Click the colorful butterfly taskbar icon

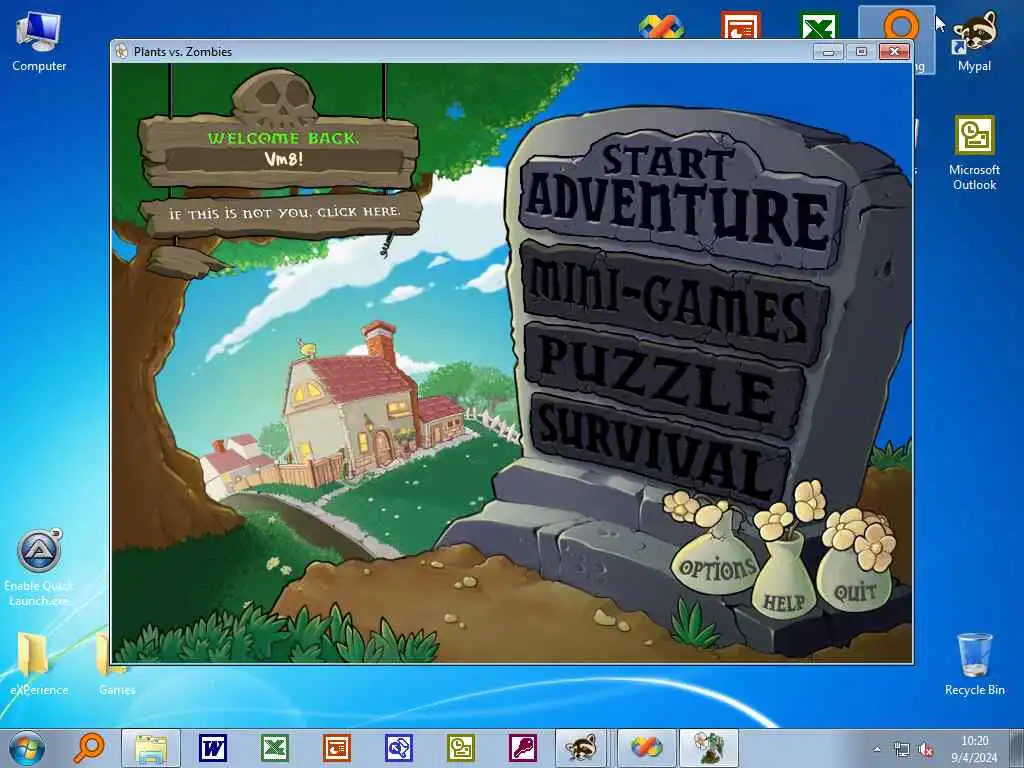click(646, 748)
